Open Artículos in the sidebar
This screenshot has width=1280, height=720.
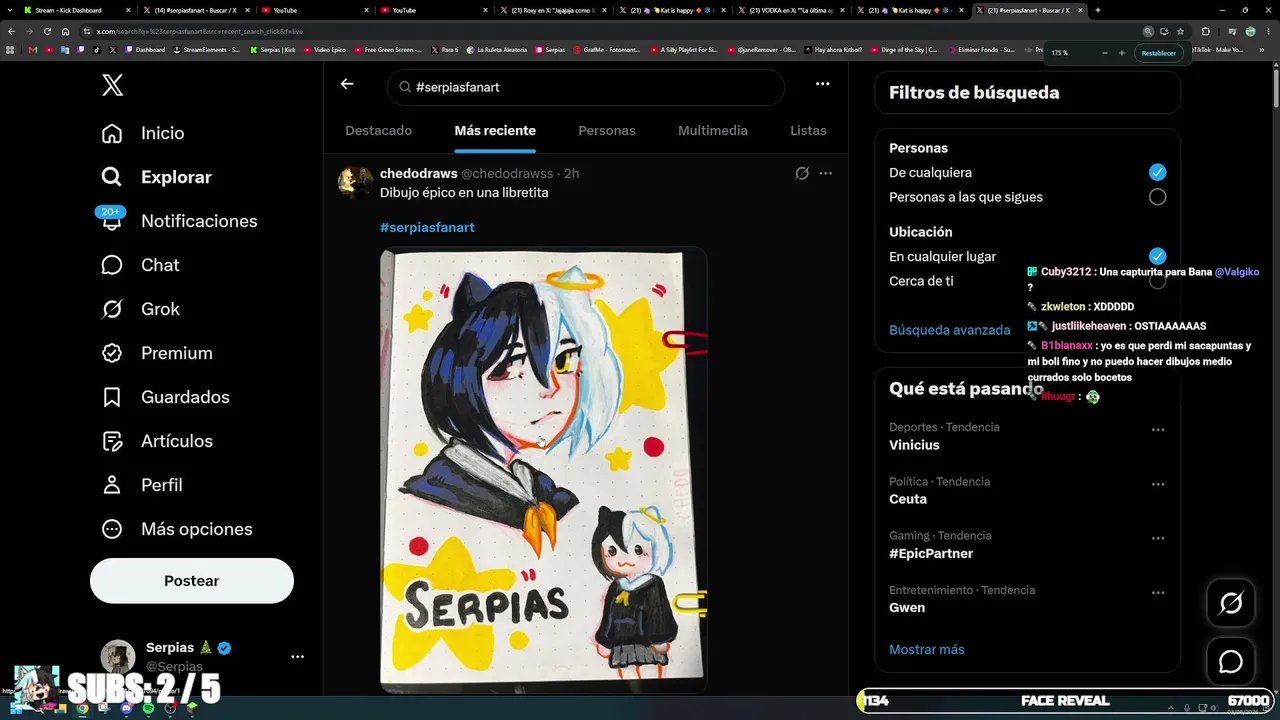156,441
